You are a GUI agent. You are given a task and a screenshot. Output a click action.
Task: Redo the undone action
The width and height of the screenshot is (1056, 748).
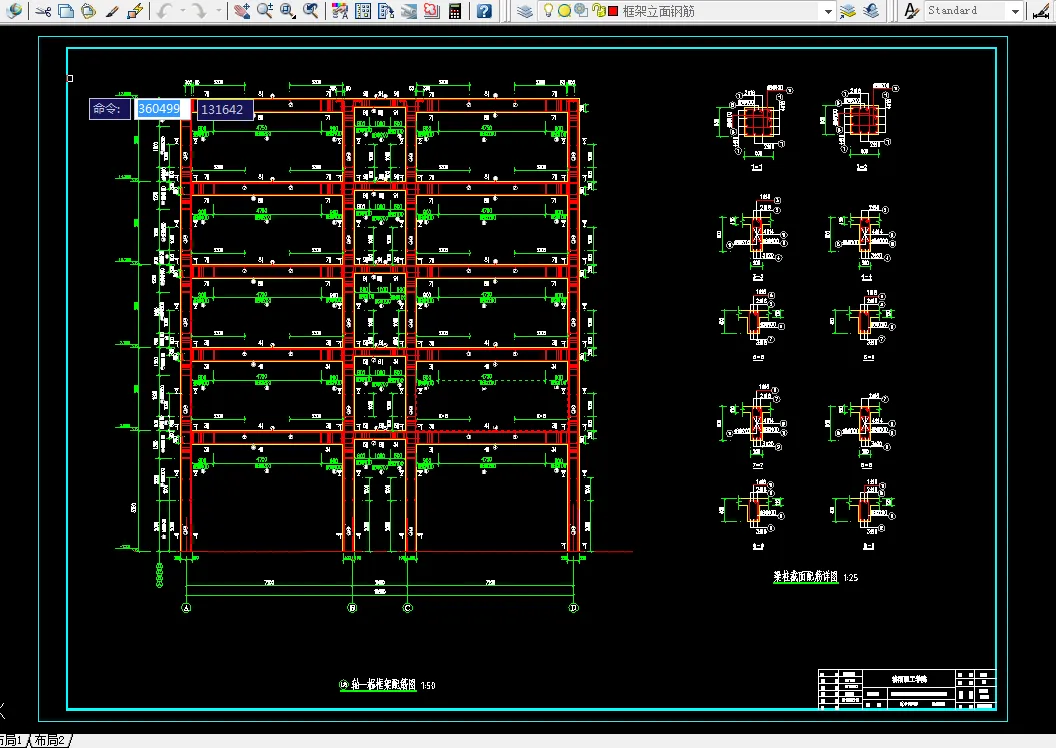[199, 11]
